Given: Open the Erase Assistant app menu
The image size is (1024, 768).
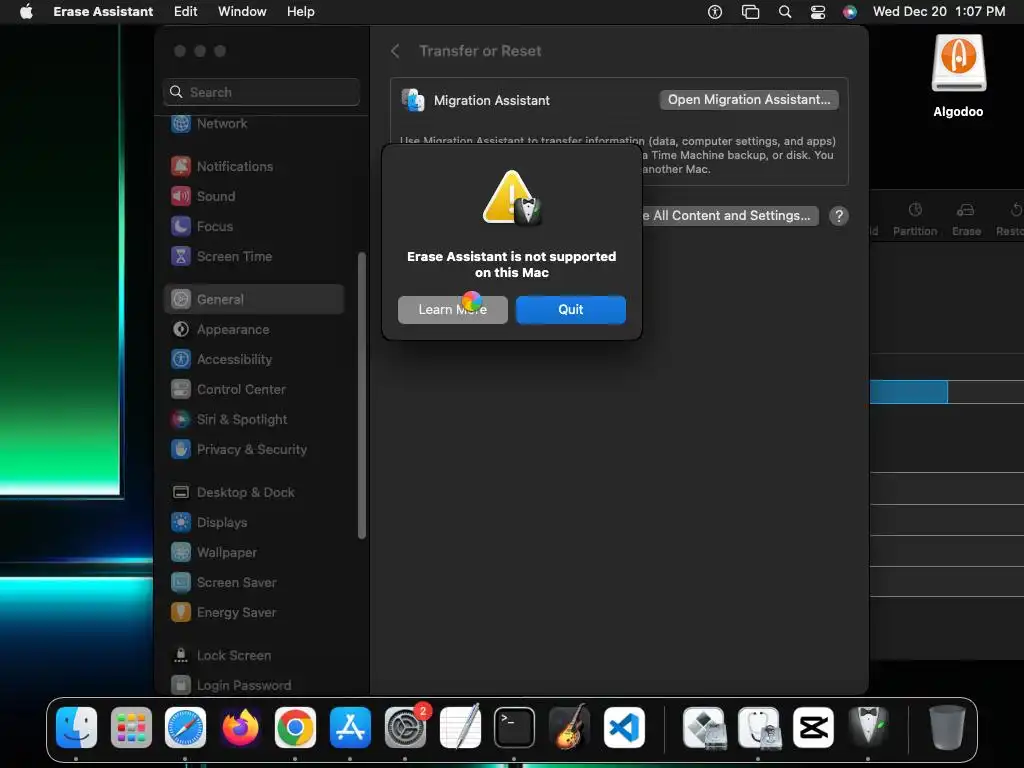Looking at the screenshot, I should pos(103,12).
